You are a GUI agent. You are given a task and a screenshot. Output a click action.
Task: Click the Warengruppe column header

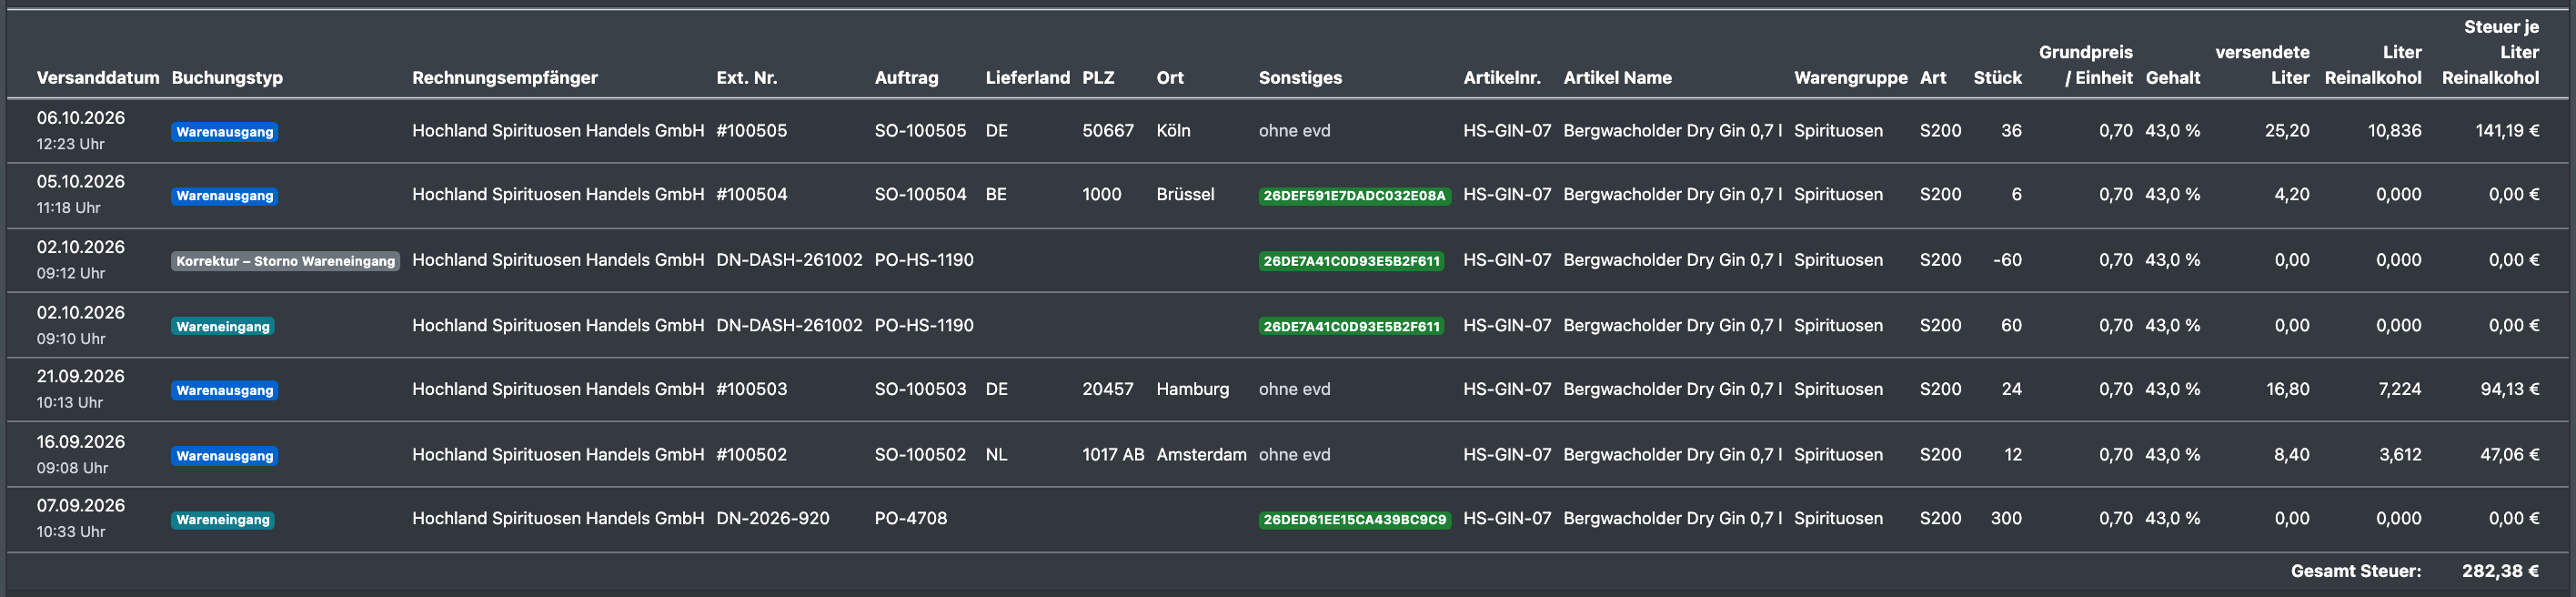[1851, 78]
